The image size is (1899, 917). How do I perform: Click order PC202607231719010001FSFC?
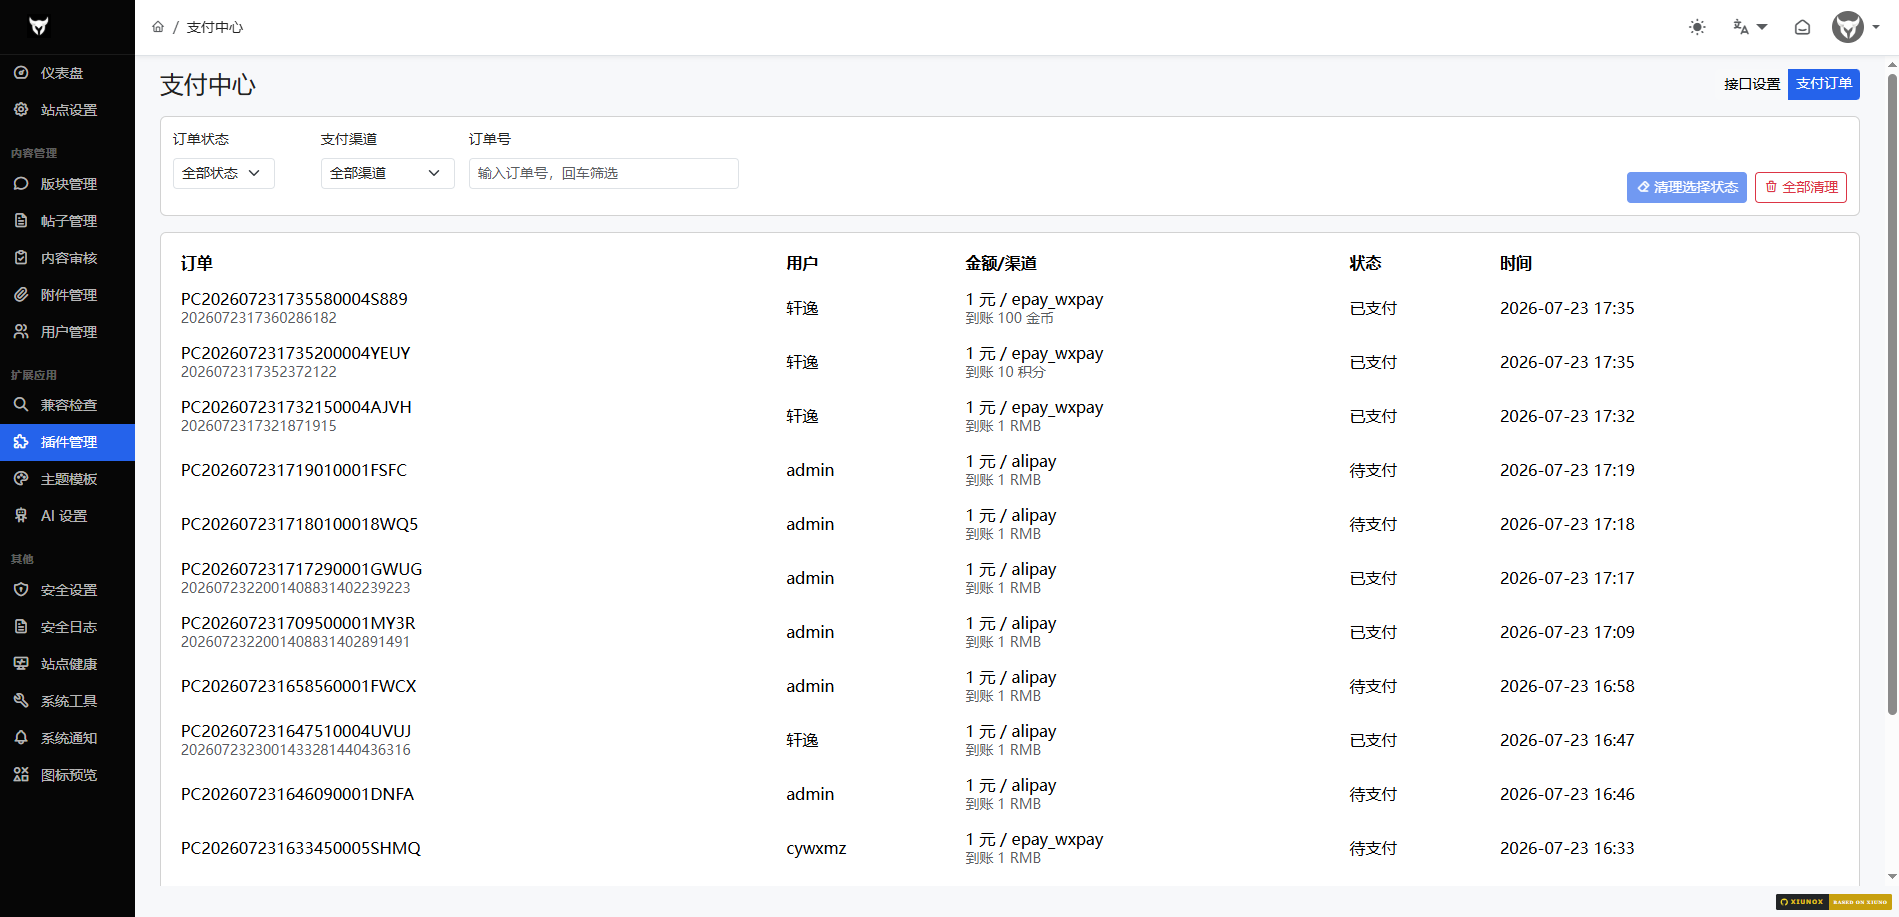tap(293, 470)
